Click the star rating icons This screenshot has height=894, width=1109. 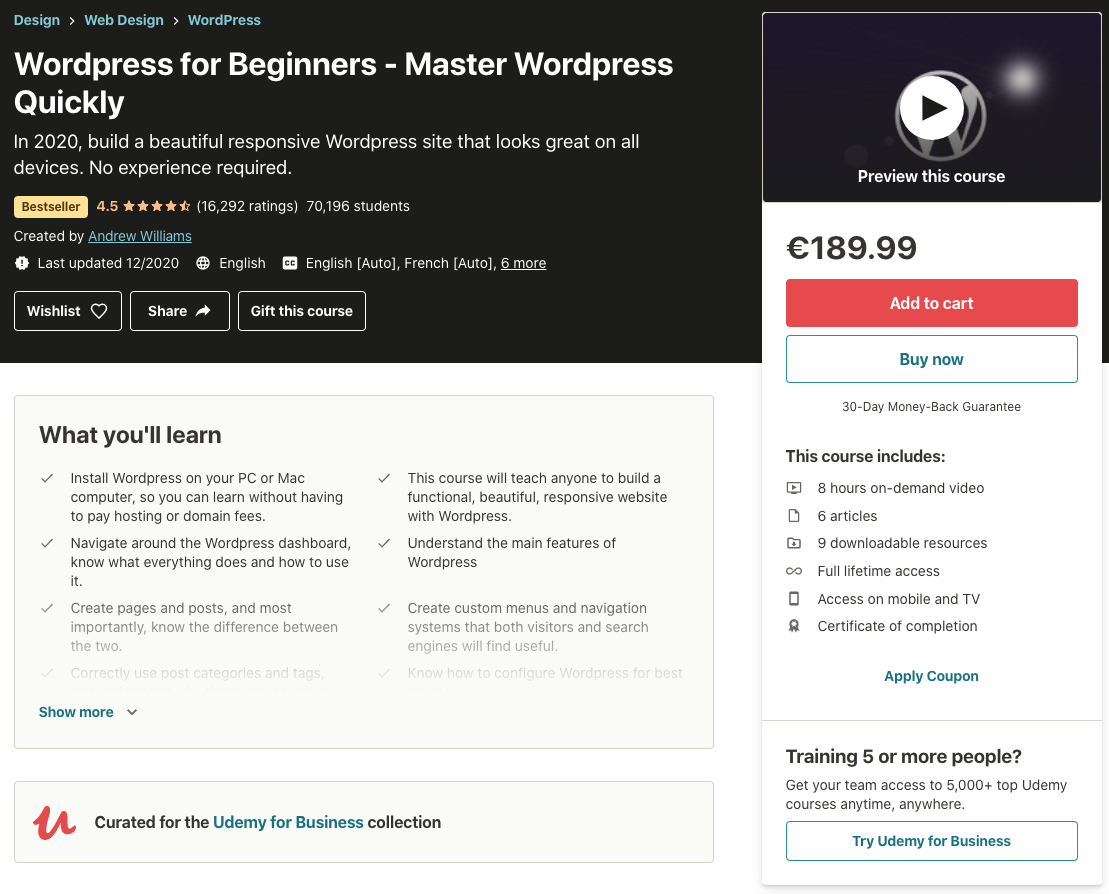click(156, 207)
